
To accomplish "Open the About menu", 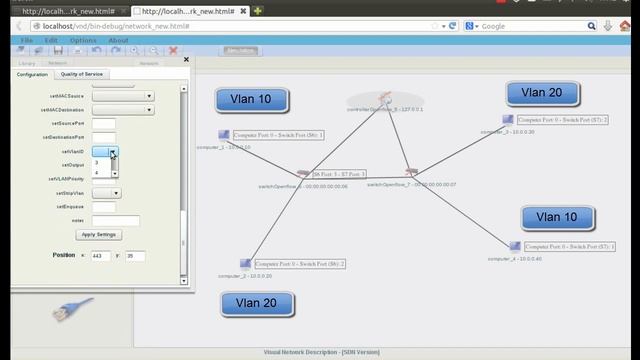I will coord(118,40).
